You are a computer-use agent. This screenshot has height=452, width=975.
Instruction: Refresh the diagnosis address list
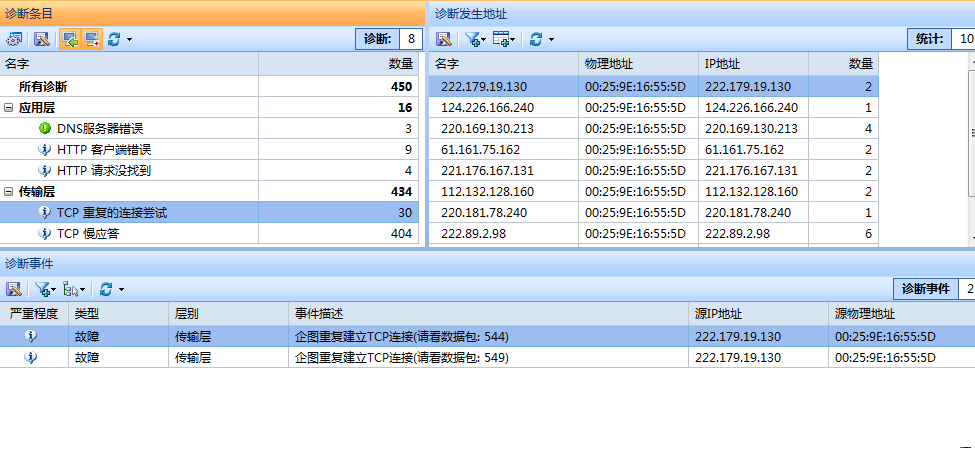(535, 39)
